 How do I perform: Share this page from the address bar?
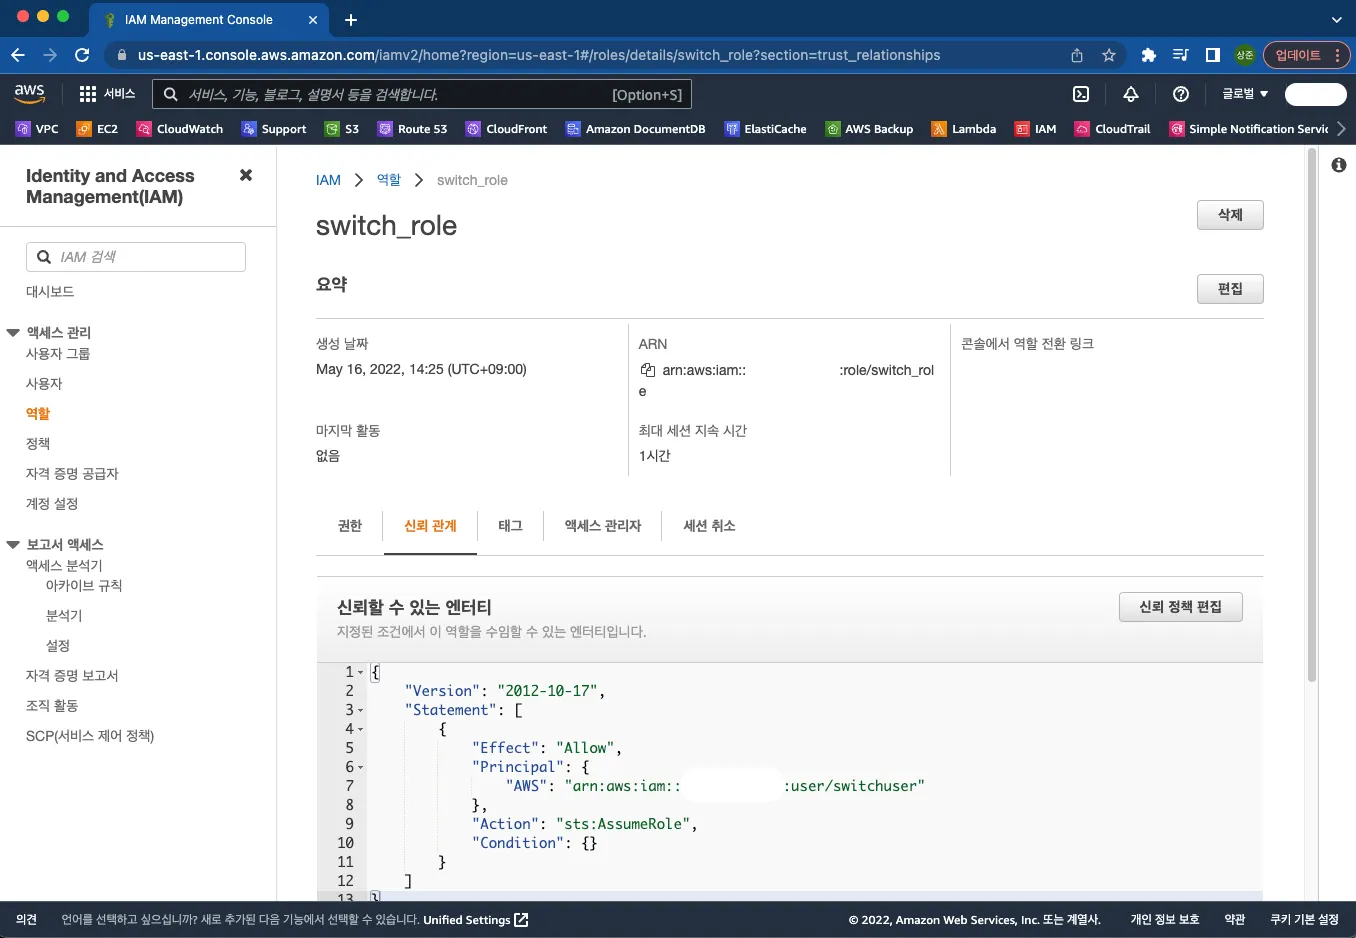[1077, 55]
